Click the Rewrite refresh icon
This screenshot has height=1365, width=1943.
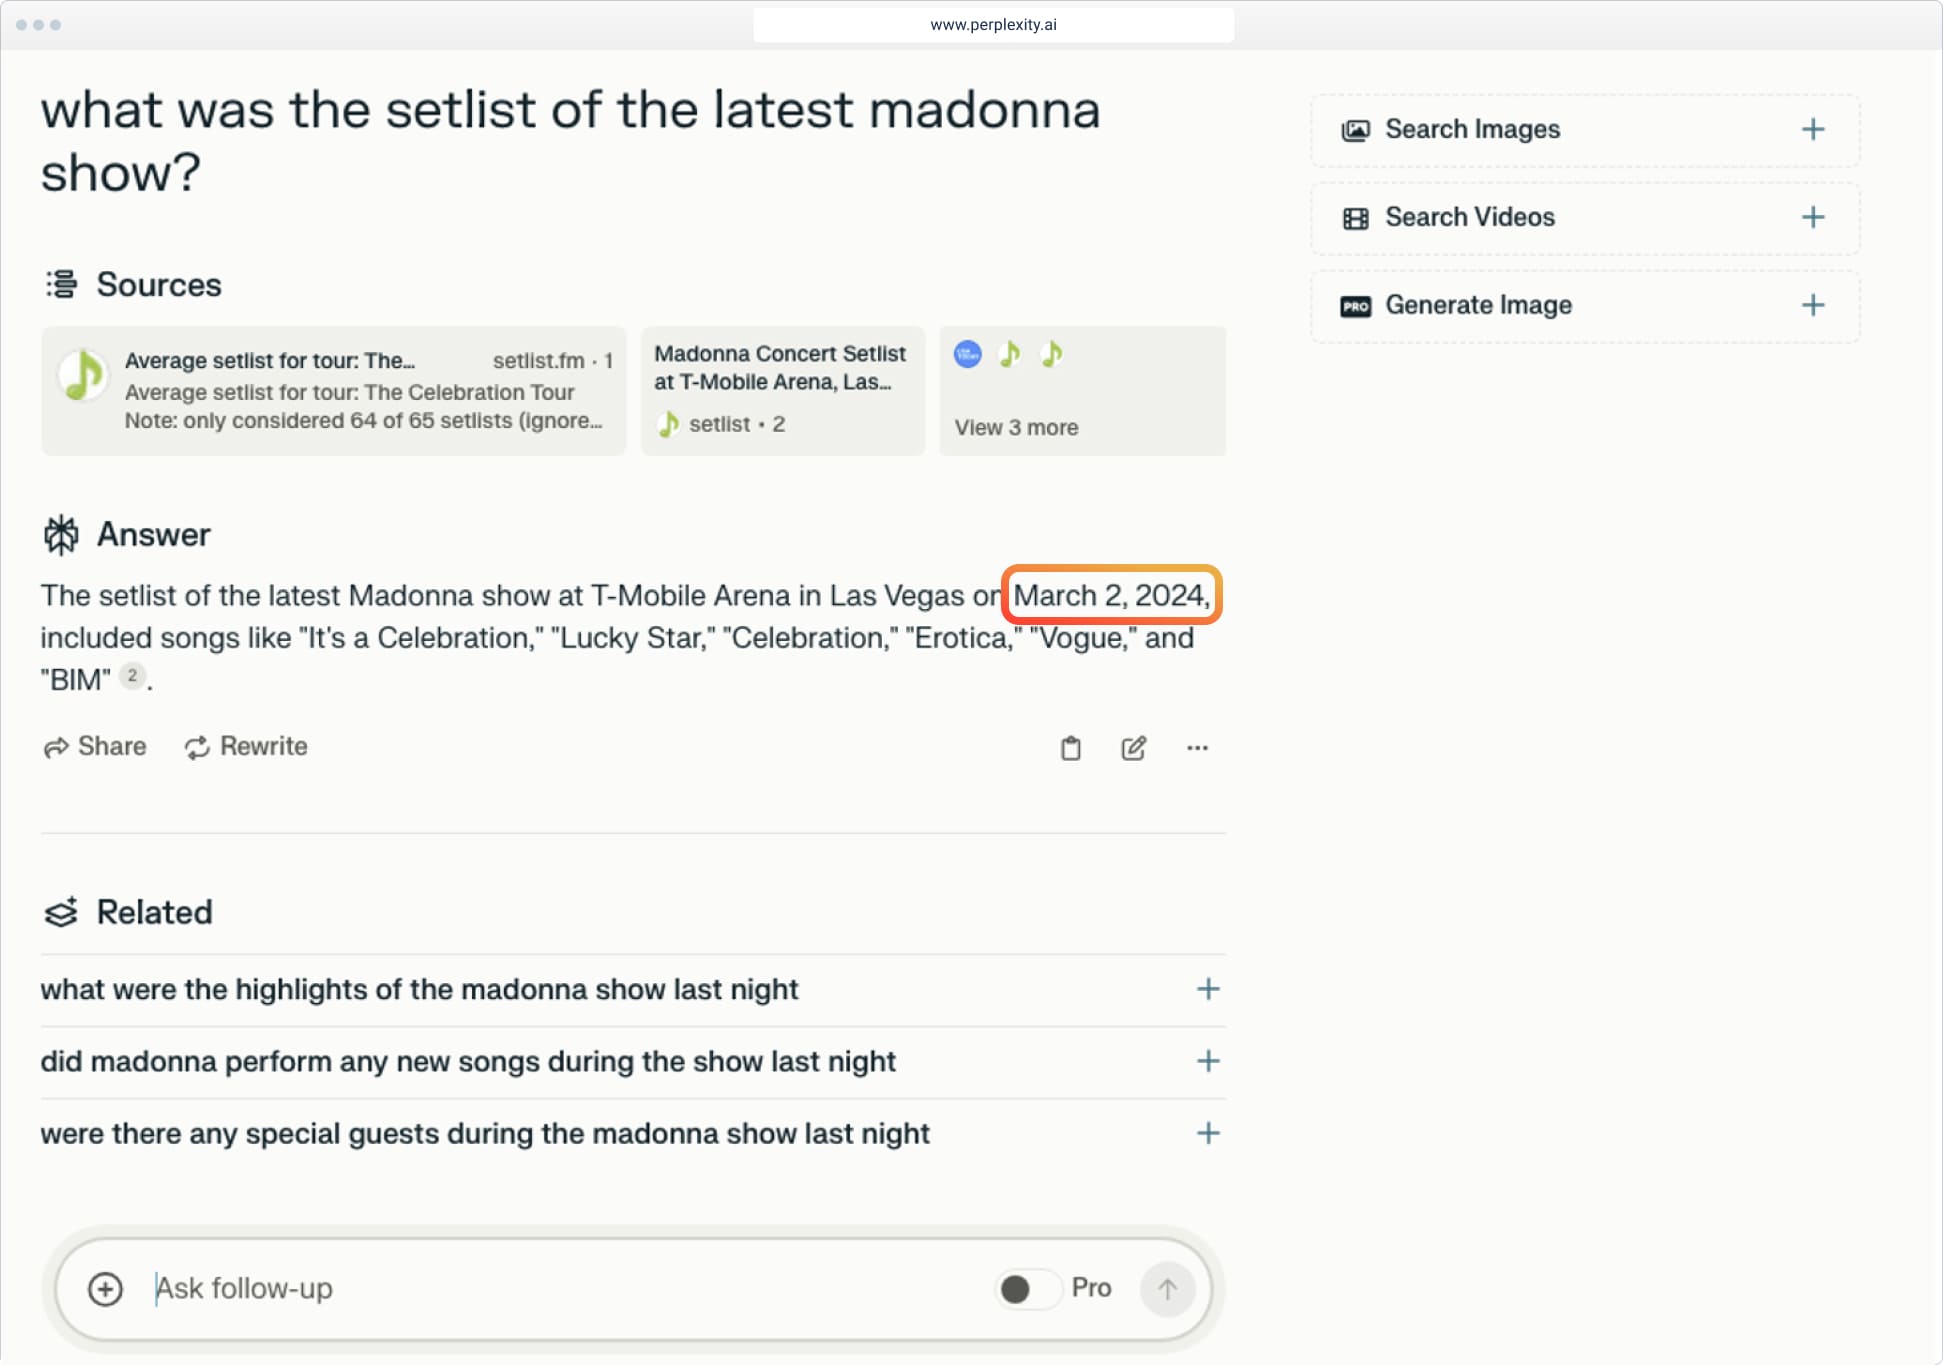[197, 747]
